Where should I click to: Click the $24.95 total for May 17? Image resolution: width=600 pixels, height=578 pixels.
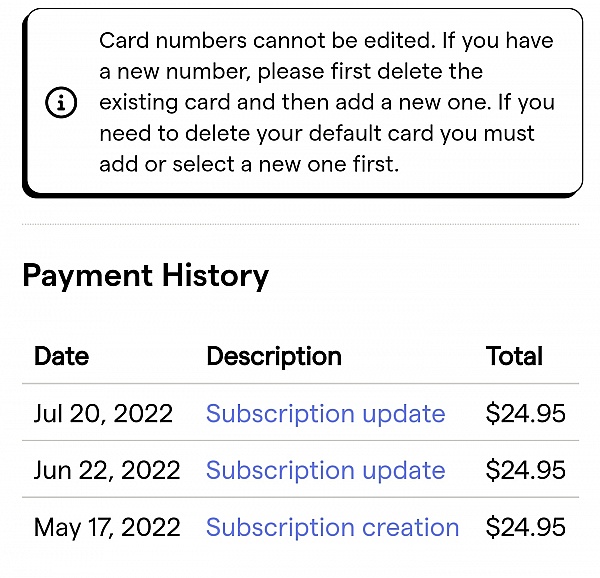(x=525, y=527)
